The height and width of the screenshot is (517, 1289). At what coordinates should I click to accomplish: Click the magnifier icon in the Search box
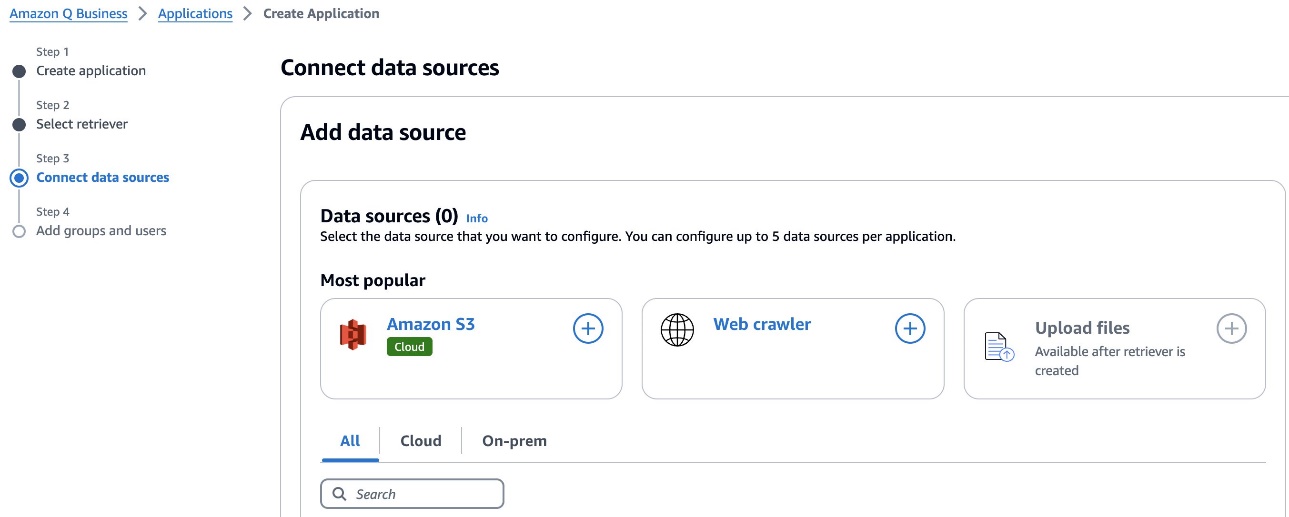pyautogui.click(x=340, y=494)
